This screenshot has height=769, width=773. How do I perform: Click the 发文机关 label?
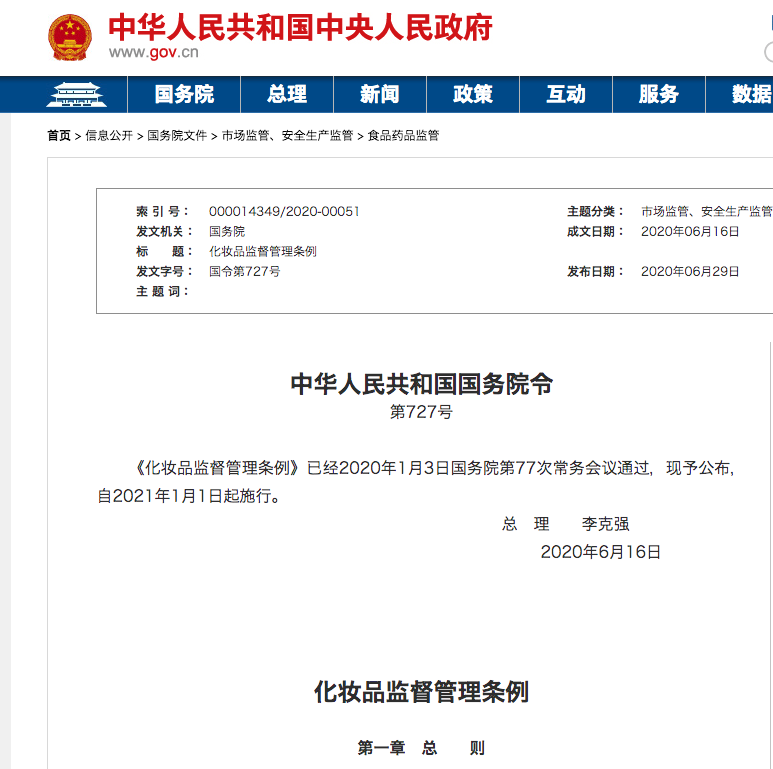(x=164, y=231)
